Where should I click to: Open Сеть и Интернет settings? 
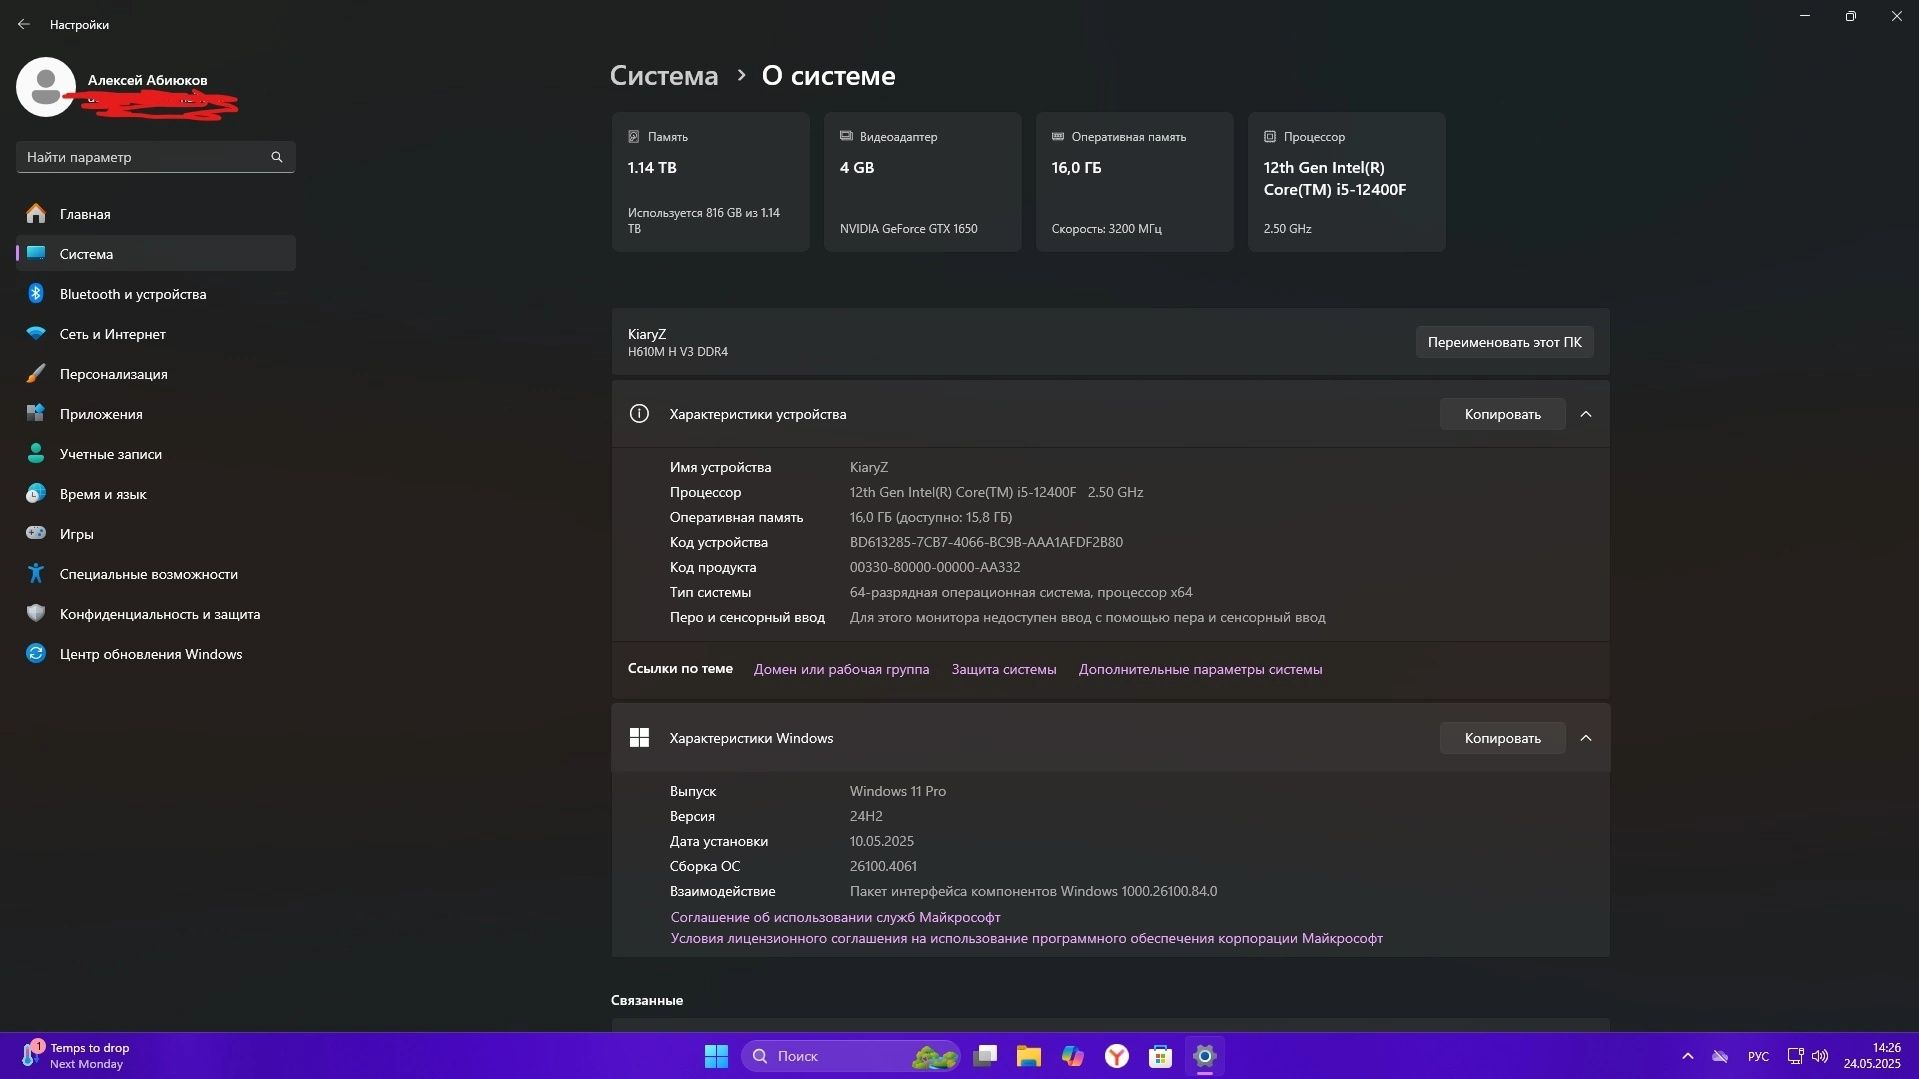[x=155, y=334]
